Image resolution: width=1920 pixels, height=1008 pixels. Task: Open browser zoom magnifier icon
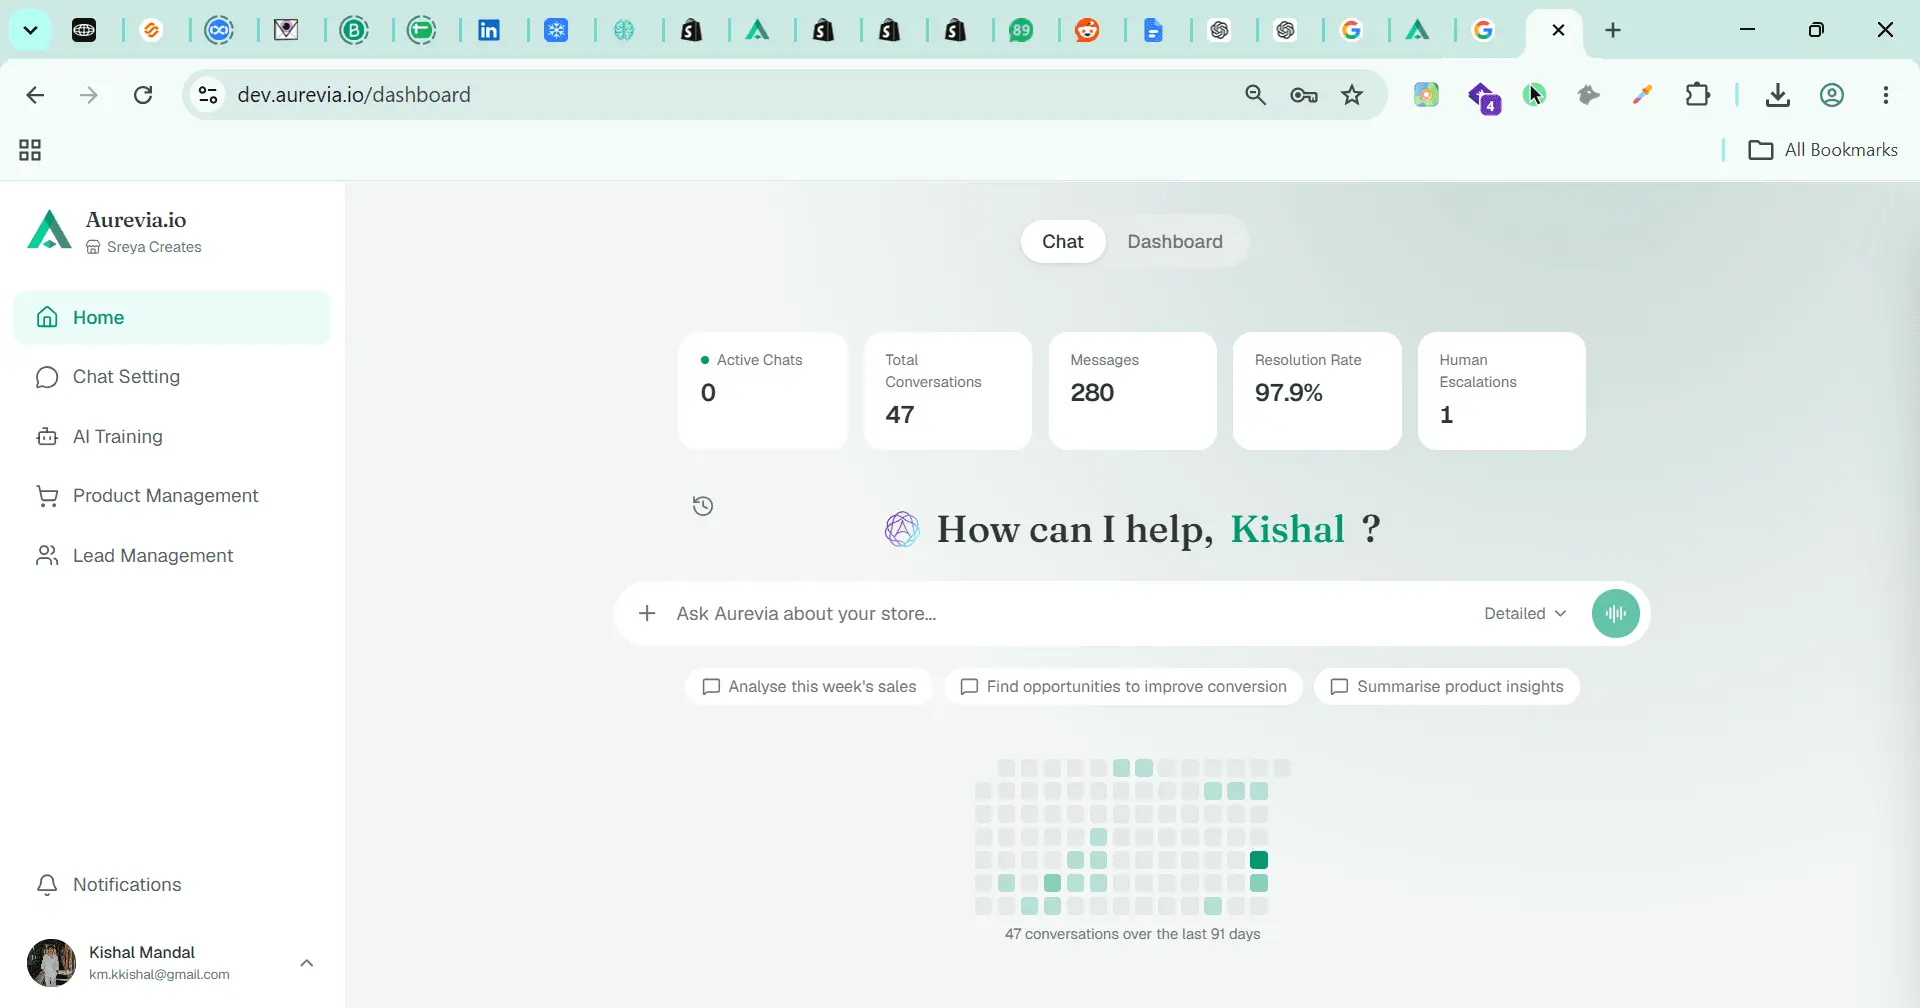(x=1255, y=95)
